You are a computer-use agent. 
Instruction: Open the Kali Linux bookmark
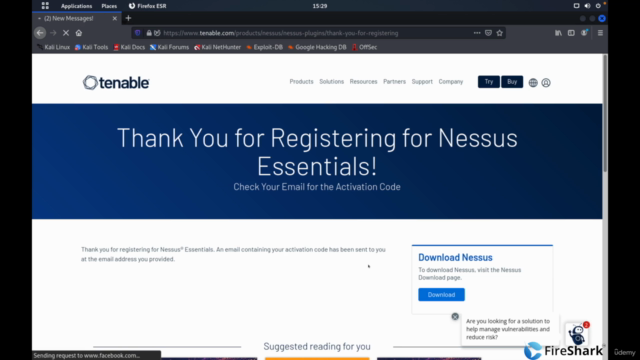tap(53, 47)
